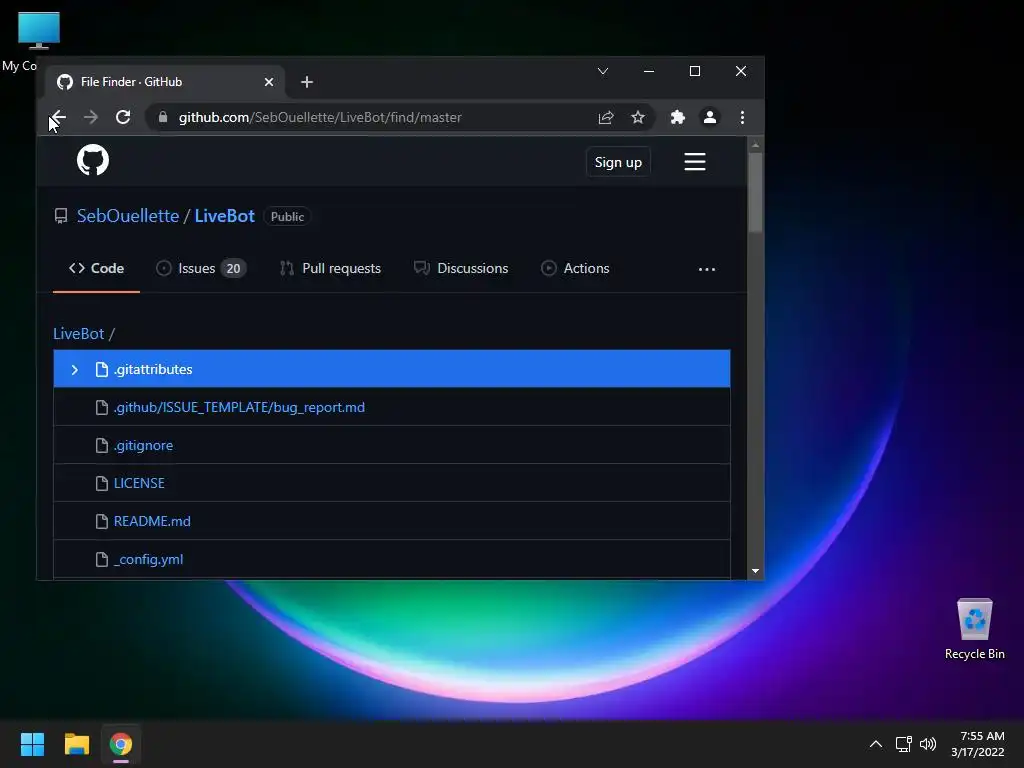This screenshot has height=768, width=1024.
Task: Click the address bar URL
Action: click(x=320, y=118)
